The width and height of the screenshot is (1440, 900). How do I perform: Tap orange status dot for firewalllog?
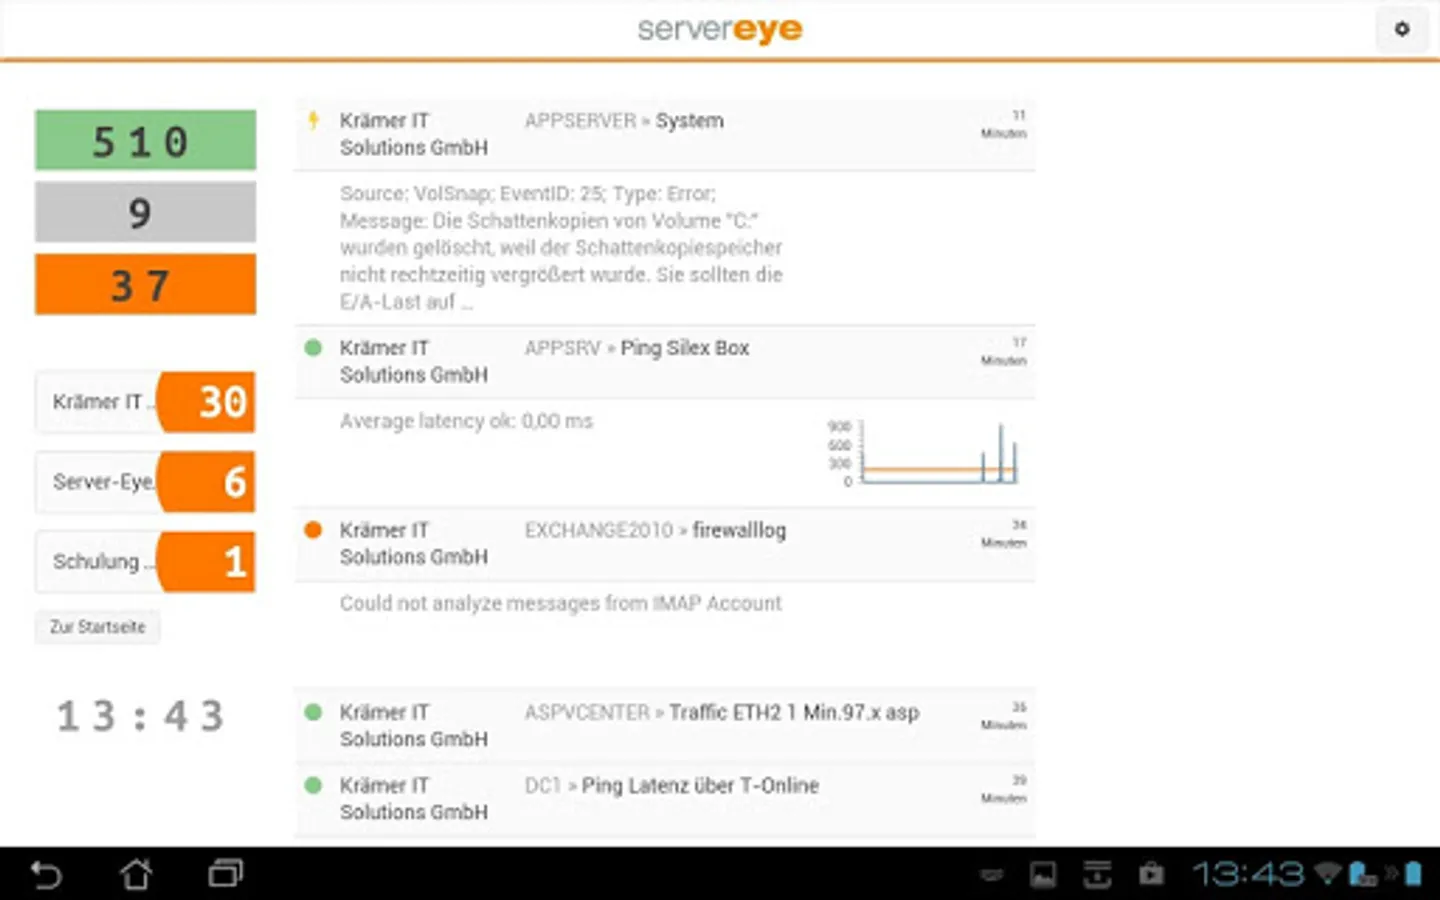tap(313, 530)
